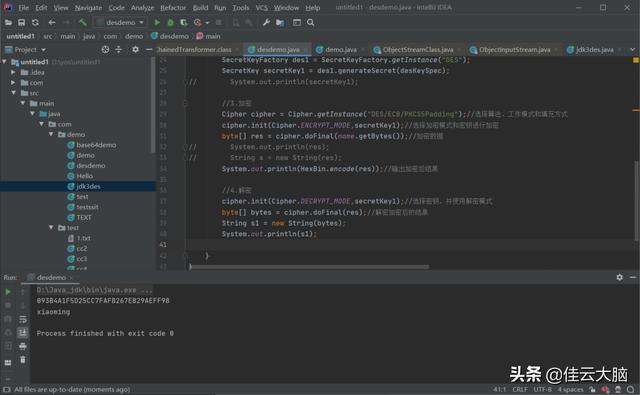Open Project Structure folder icon
The height and width of the screenshot is (395, 640).
[x=280, y=22]
